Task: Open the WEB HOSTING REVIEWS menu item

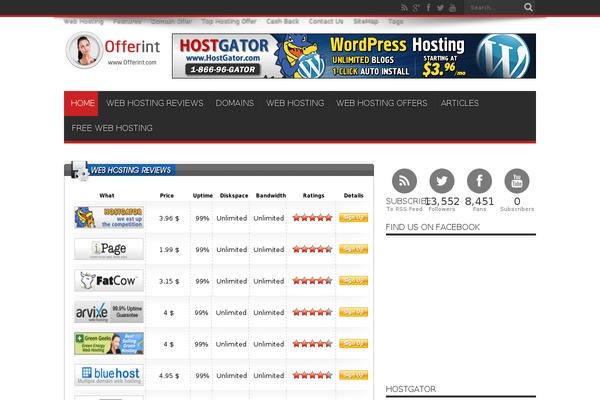Action: 154,103
